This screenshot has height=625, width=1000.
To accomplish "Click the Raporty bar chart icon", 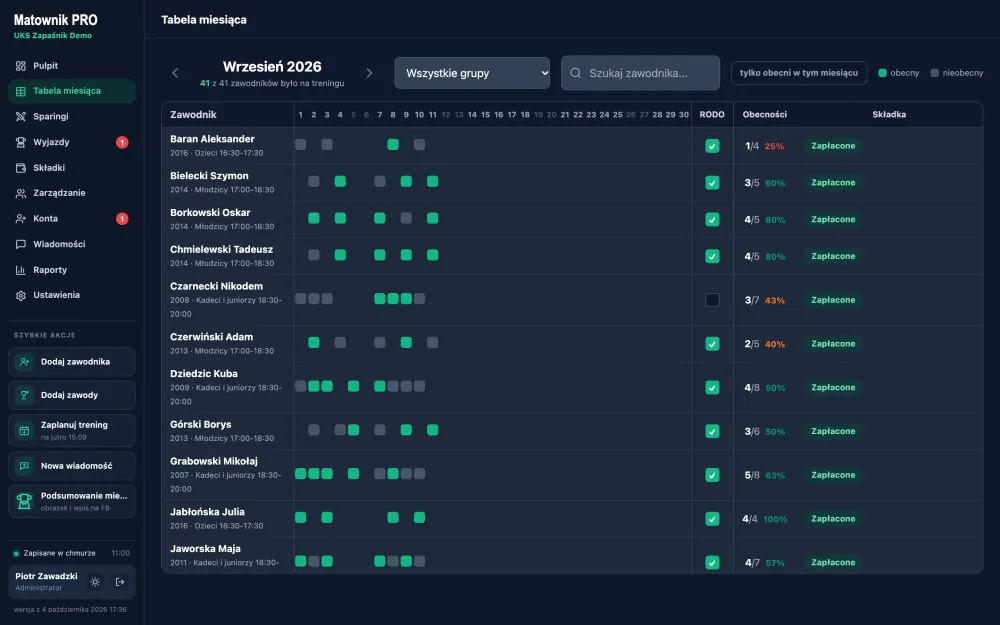I will (x=20, y=270).
